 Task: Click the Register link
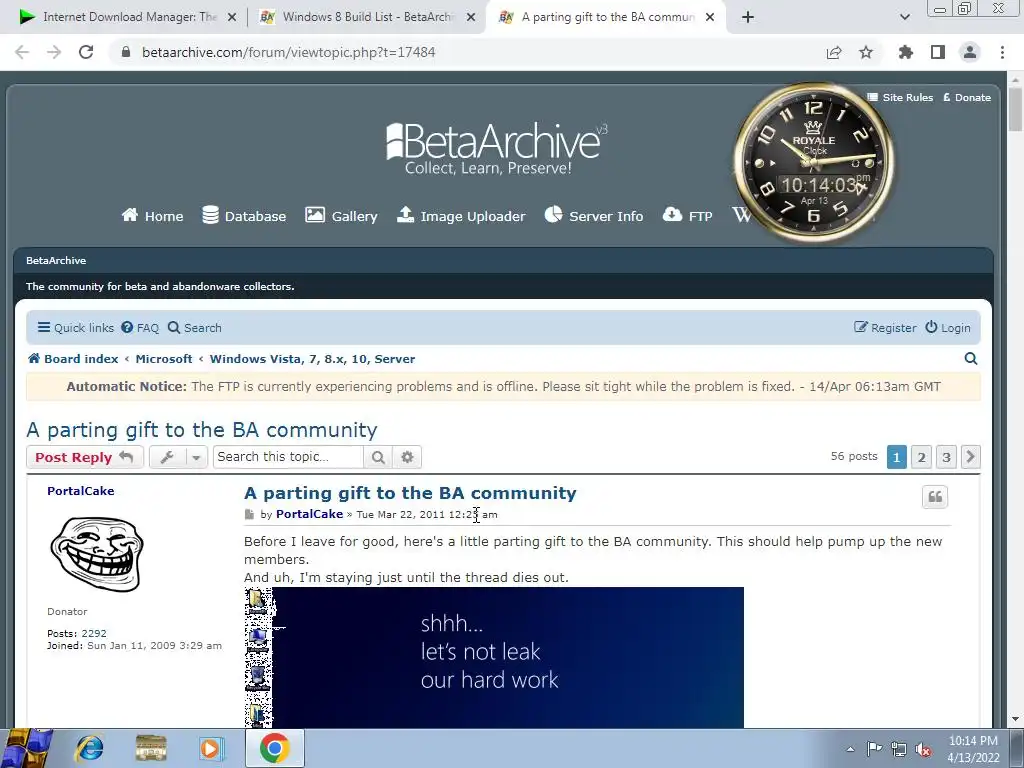coord(886,328)
